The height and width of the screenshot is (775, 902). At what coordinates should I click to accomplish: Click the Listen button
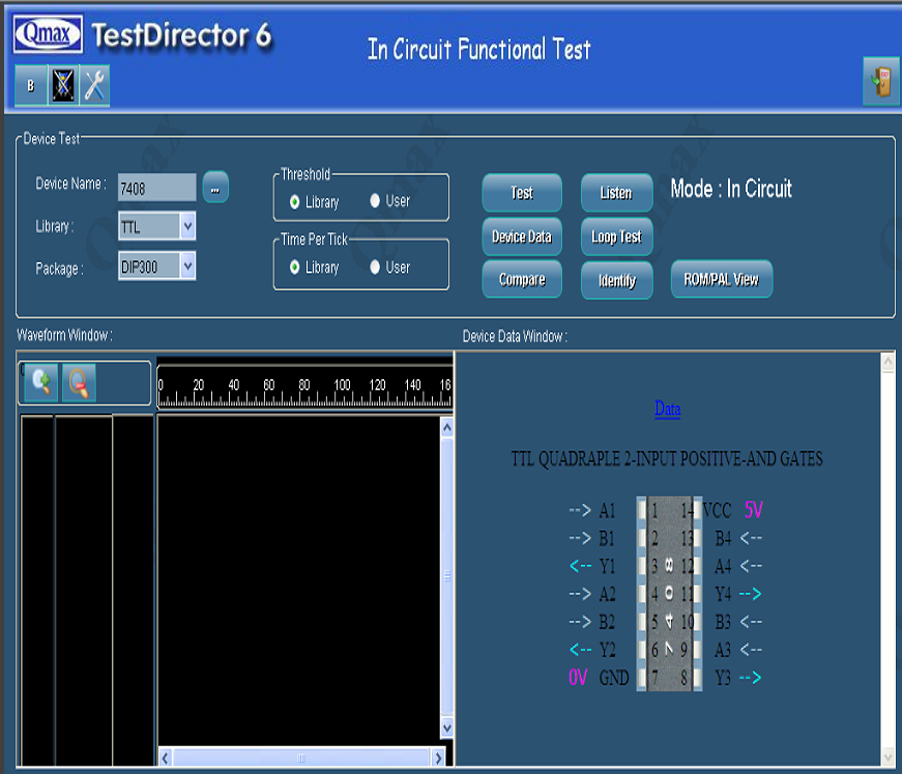617,193
